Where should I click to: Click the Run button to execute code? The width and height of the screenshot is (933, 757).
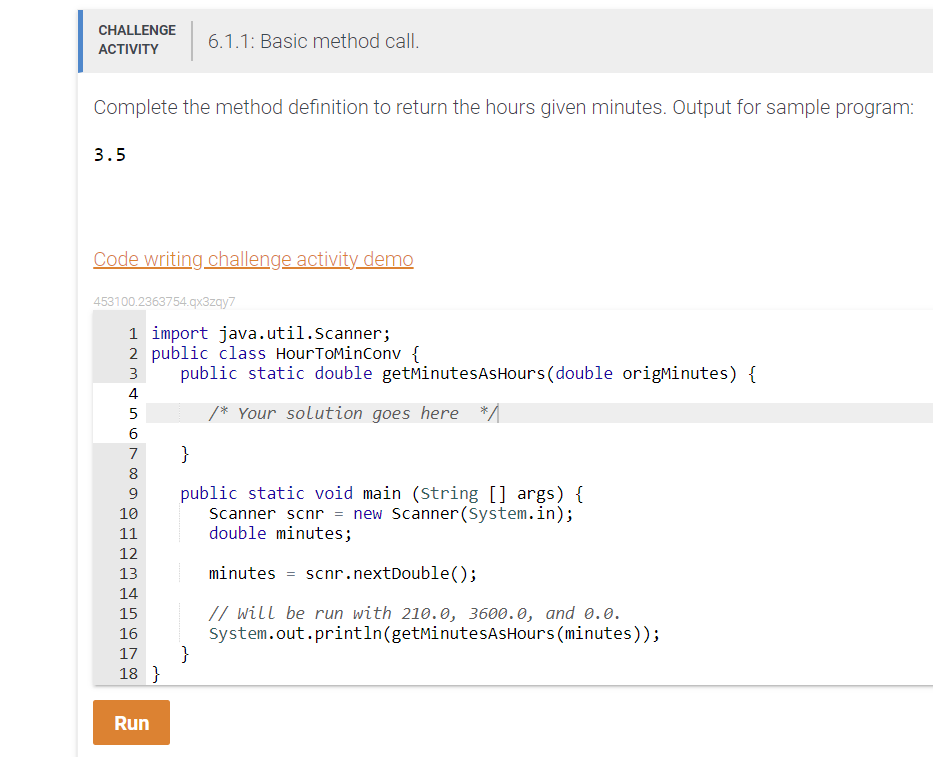pyautogui.click(x=130, y=722)
